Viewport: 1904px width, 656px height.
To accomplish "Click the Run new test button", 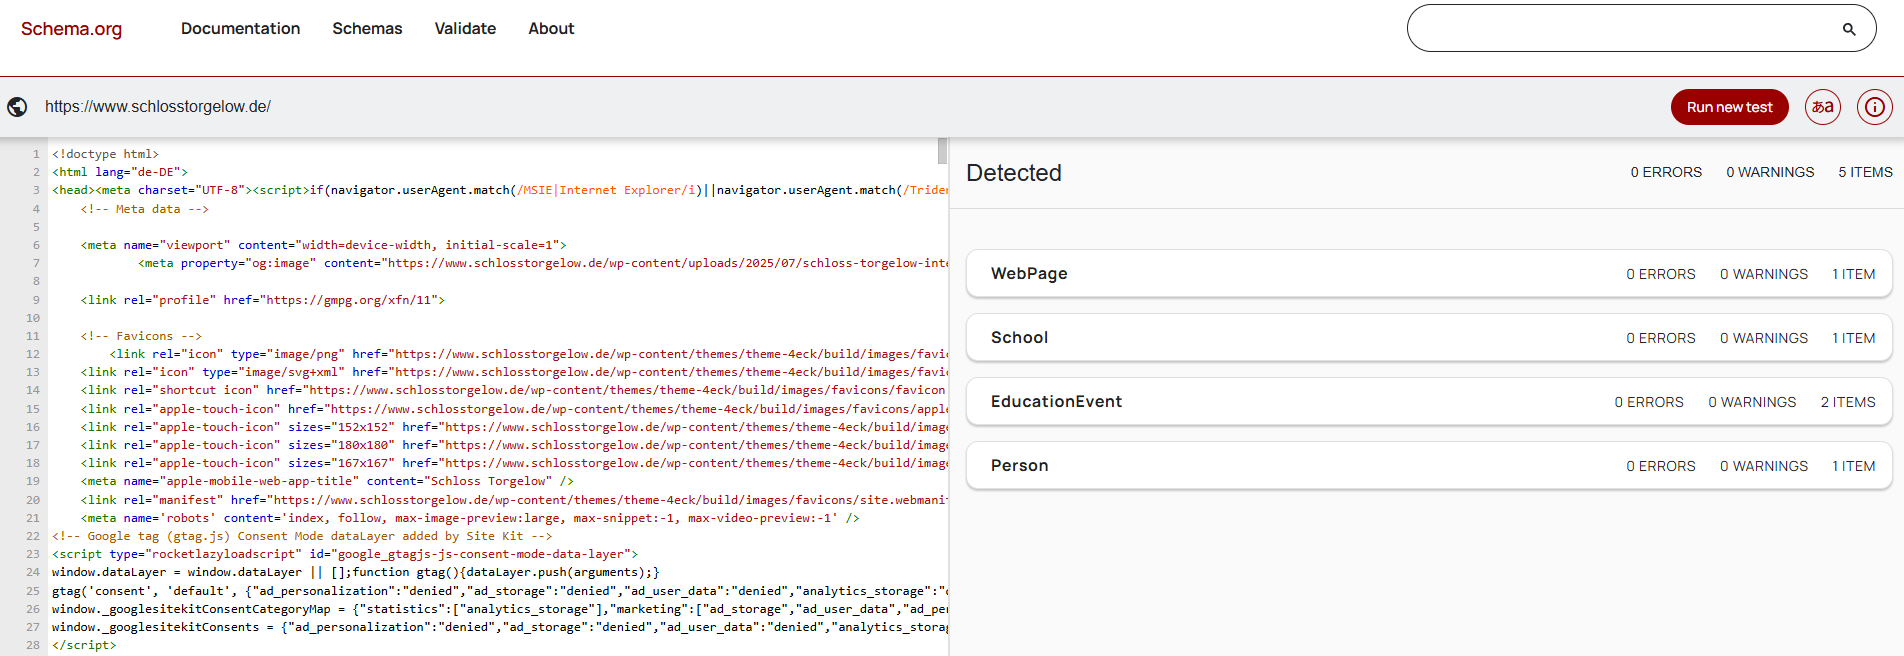I will 1729,107.
